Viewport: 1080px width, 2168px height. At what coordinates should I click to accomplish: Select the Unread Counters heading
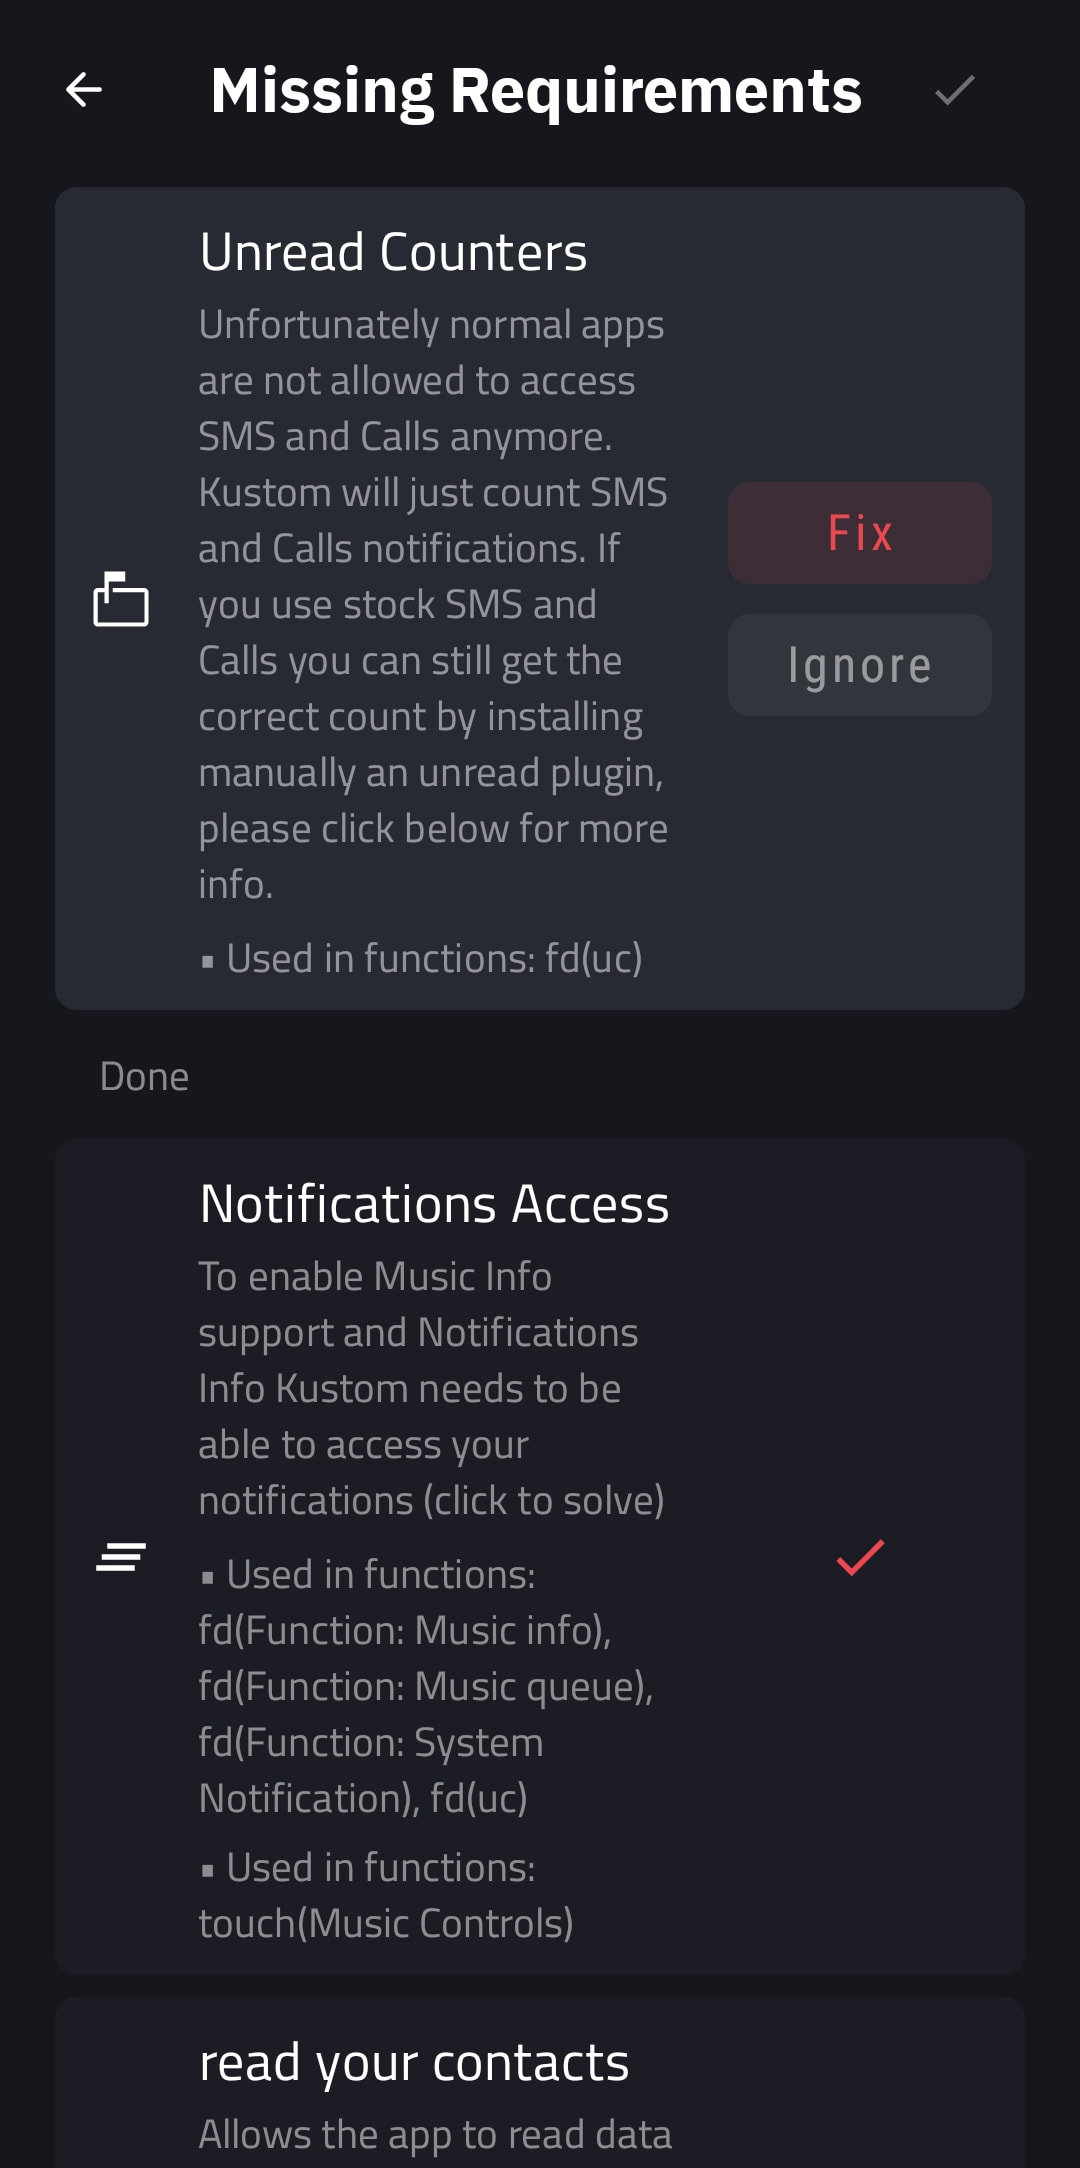pos(393,252)
